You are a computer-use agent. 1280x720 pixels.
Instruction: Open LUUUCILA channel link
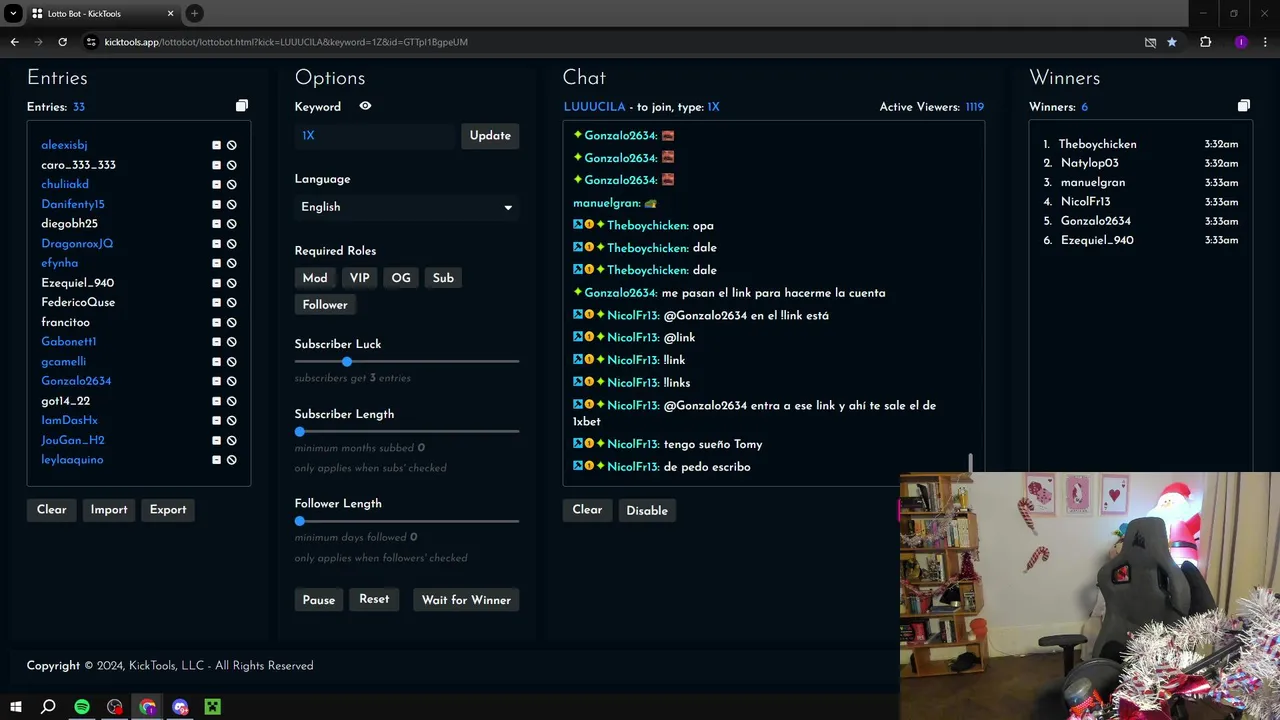[x=594, y=107]
